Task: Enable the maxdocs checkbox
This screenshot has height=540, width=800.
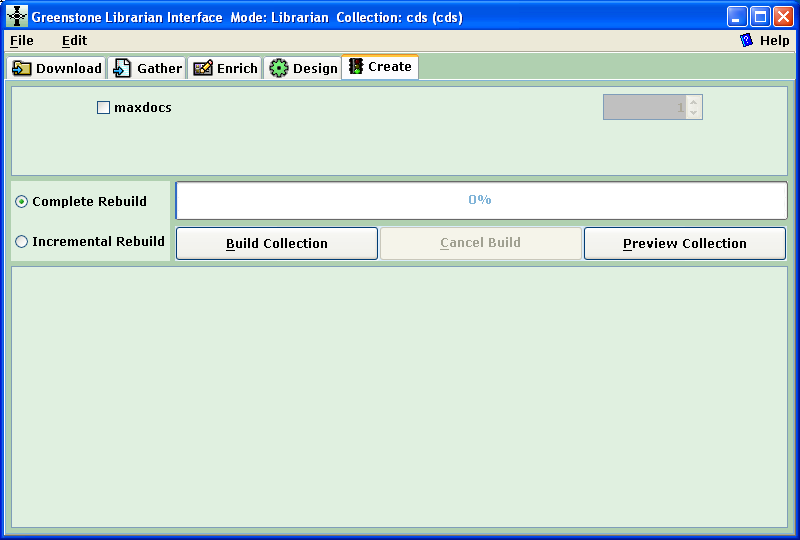Action: pyautogui.click(x=104, y=108)
